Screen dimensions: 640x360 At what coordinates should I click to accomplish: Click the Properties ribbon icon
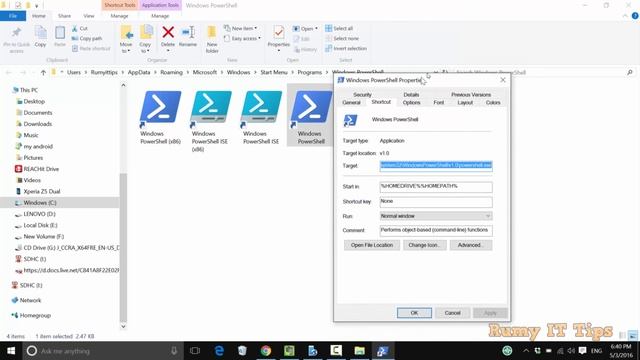(x=279, y=33)
